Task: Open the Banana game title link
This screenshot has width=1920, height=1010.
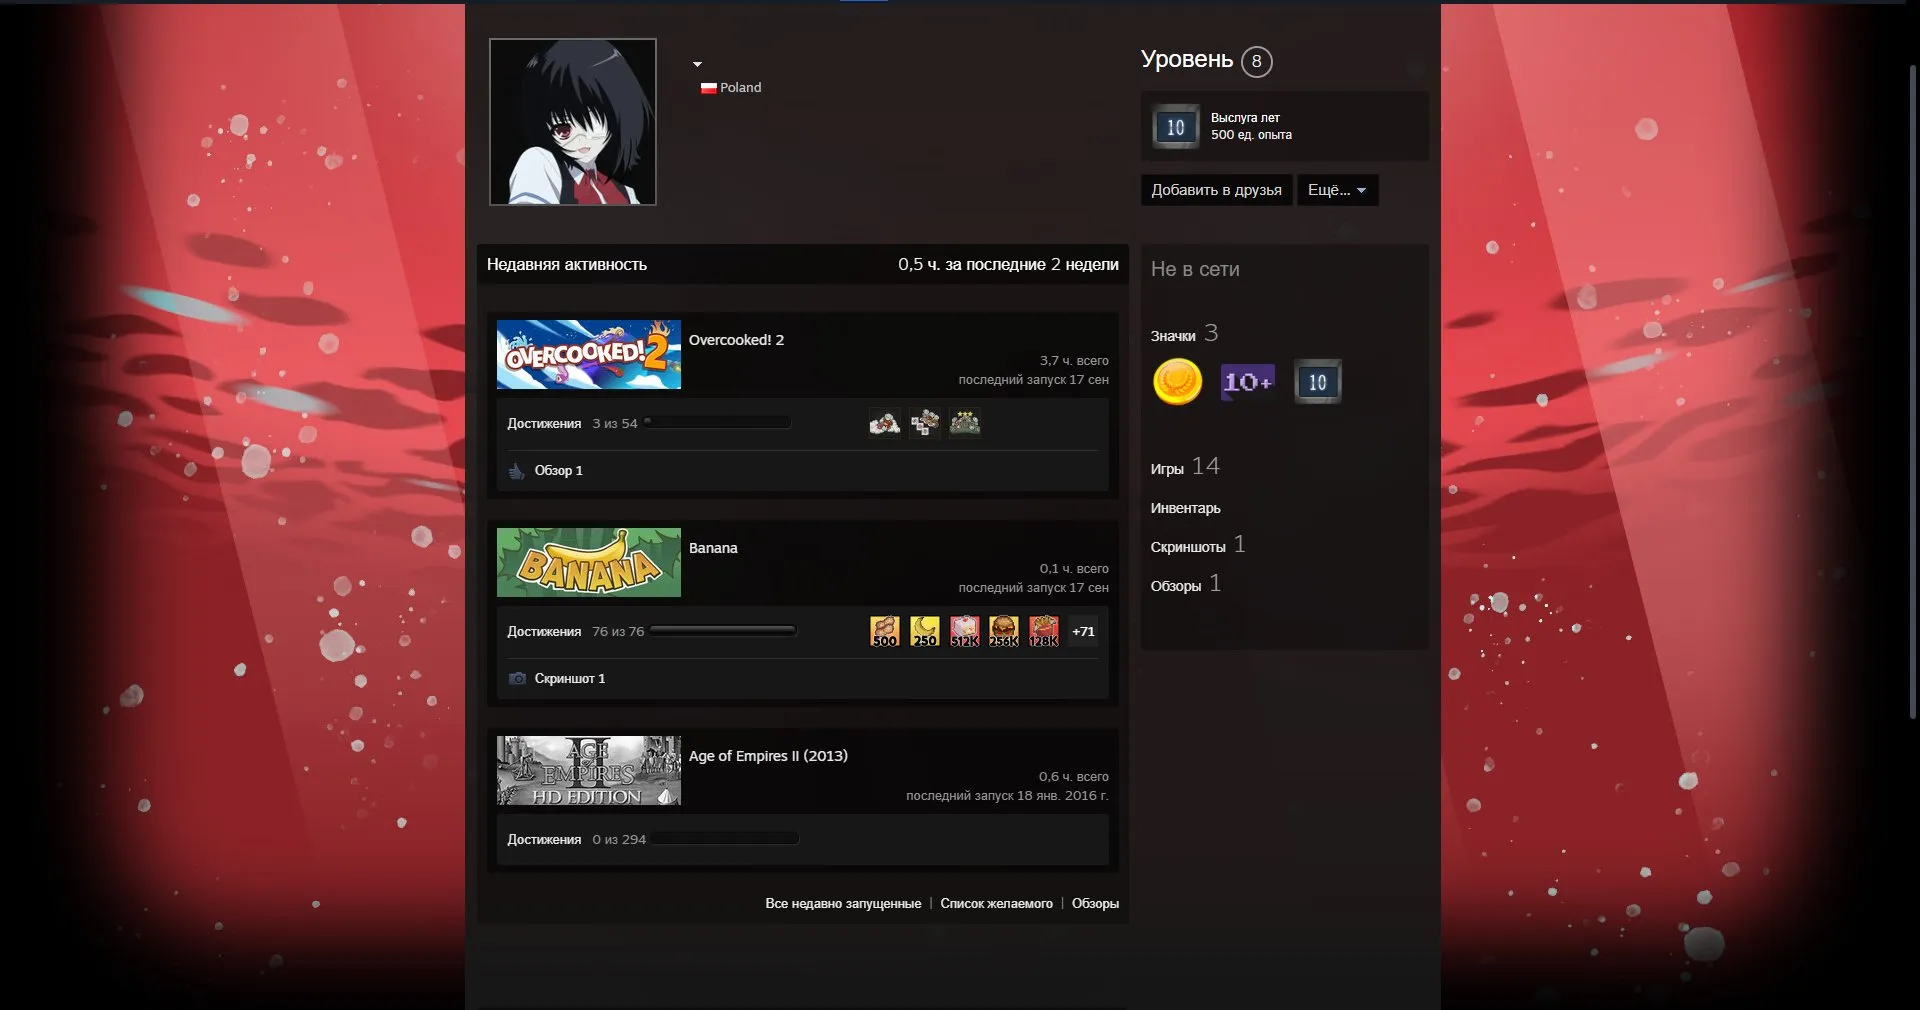Action: point(713,548)
